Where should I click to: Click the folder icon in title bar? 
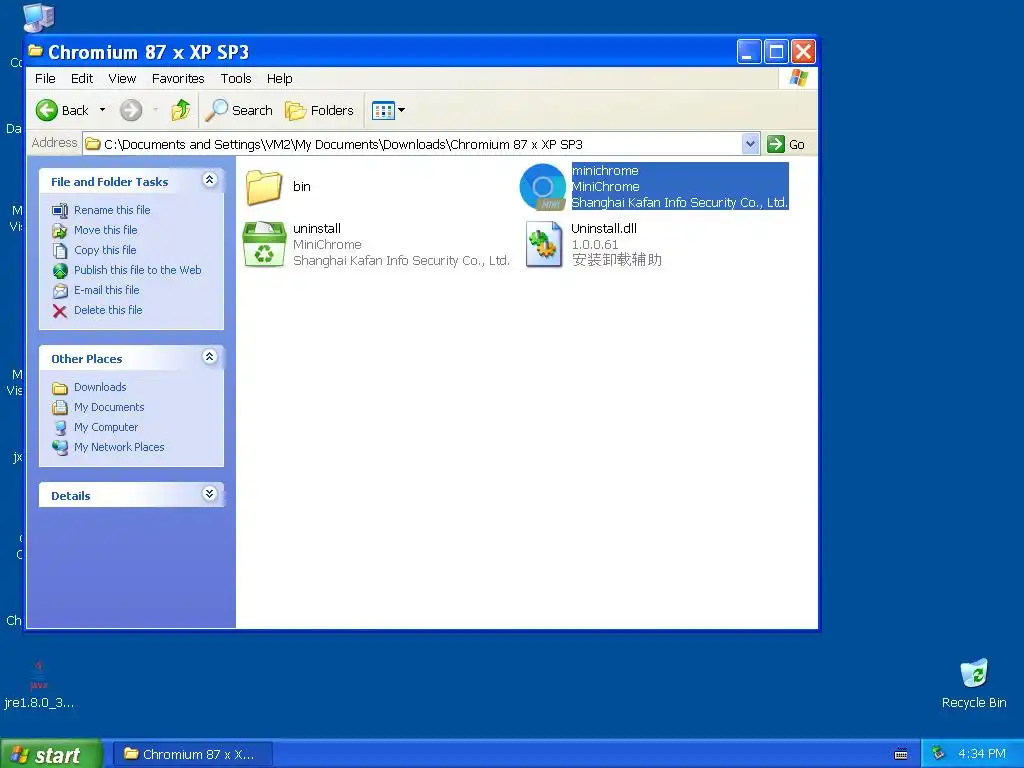tap(36, 50)
